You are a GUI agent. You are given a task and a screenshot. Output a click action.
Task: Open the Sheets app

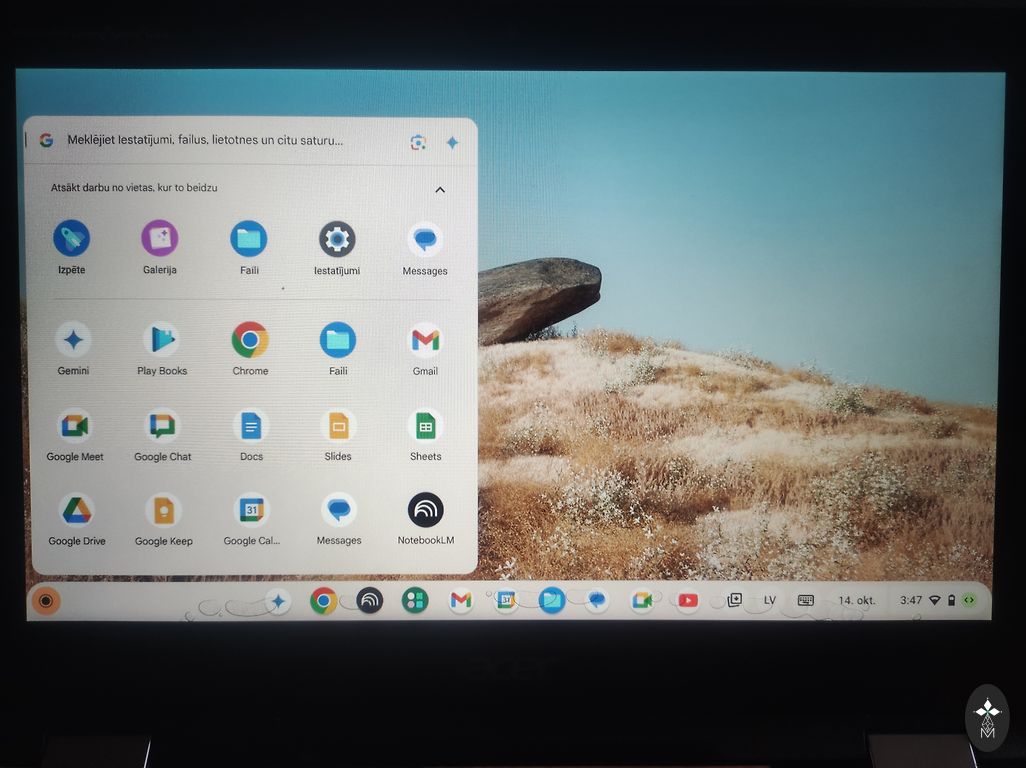pyautogui.click(x=425, y=426)
